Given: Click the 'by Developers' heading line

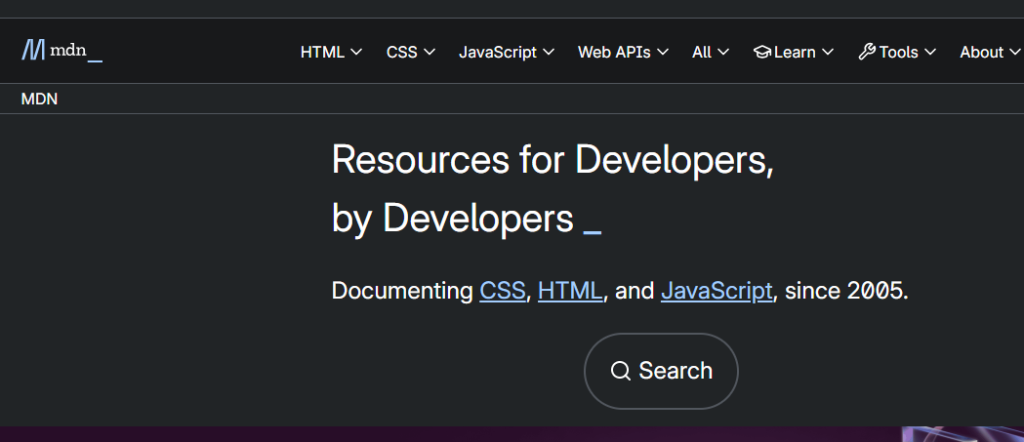Looking at the screenshot, I should point(453,218).
